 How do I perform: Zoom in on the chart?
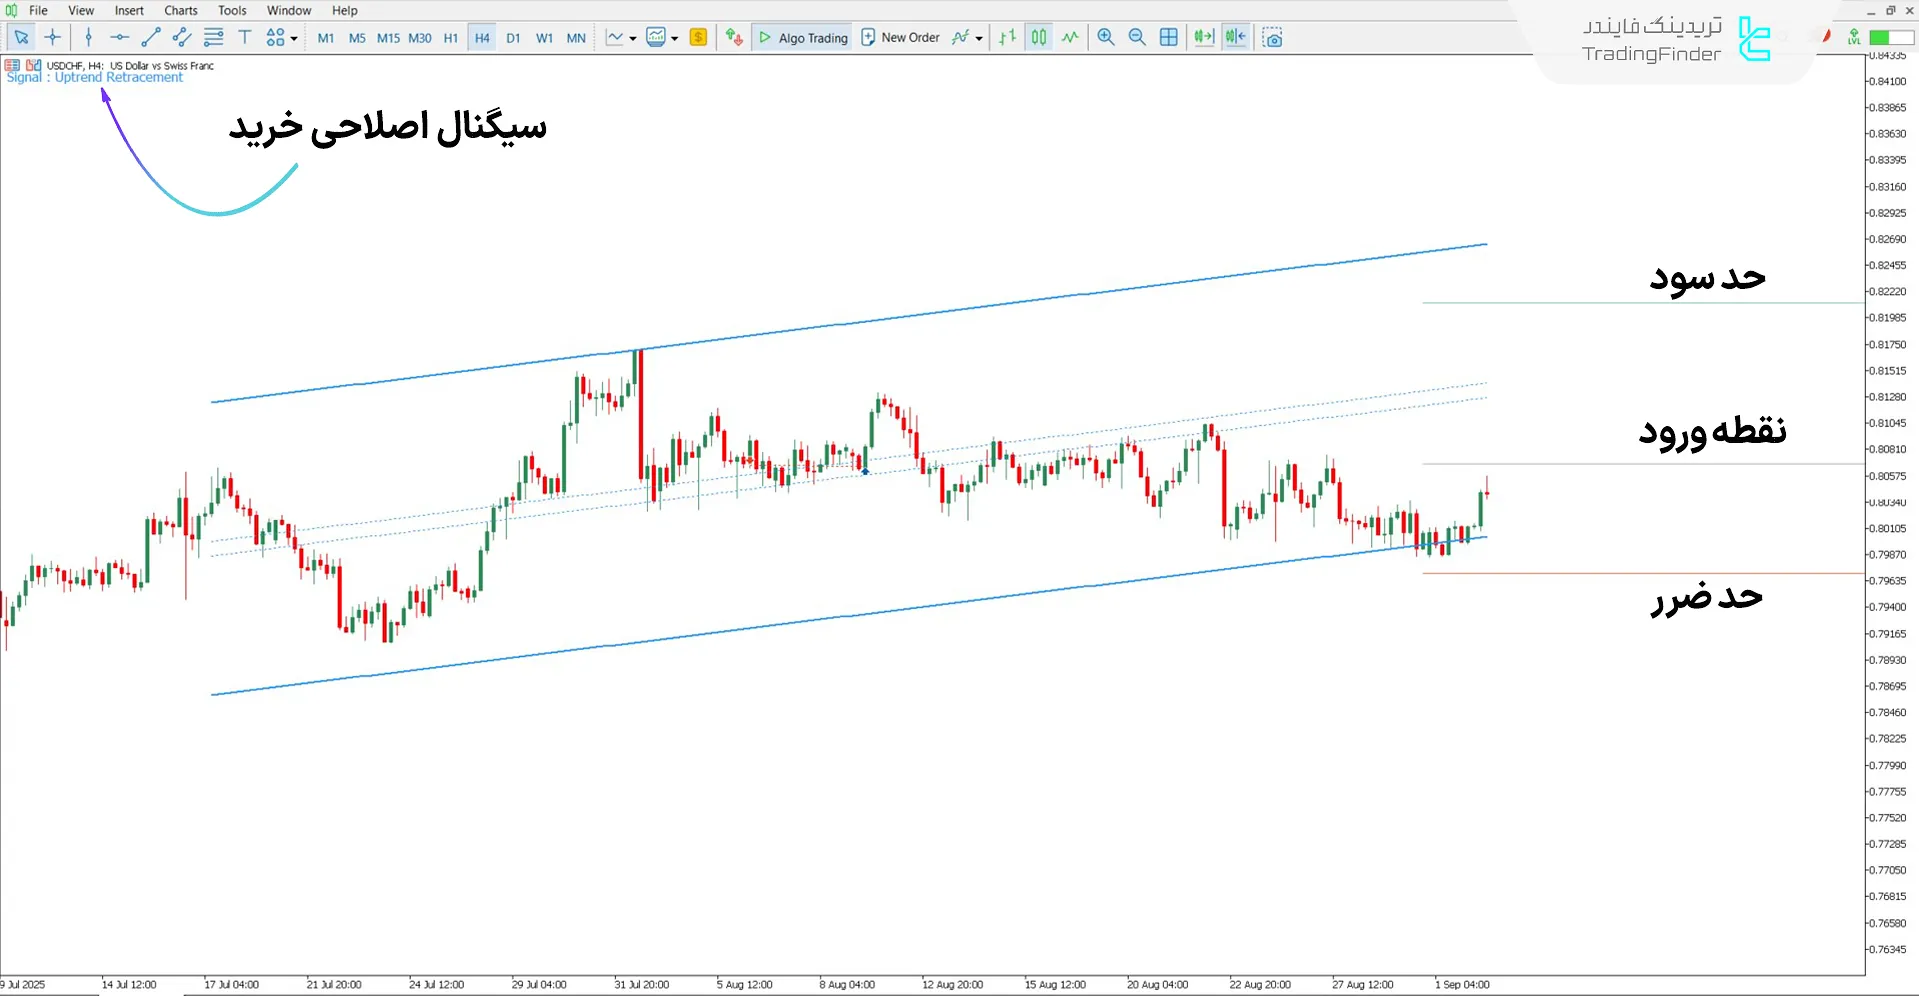1105,38
